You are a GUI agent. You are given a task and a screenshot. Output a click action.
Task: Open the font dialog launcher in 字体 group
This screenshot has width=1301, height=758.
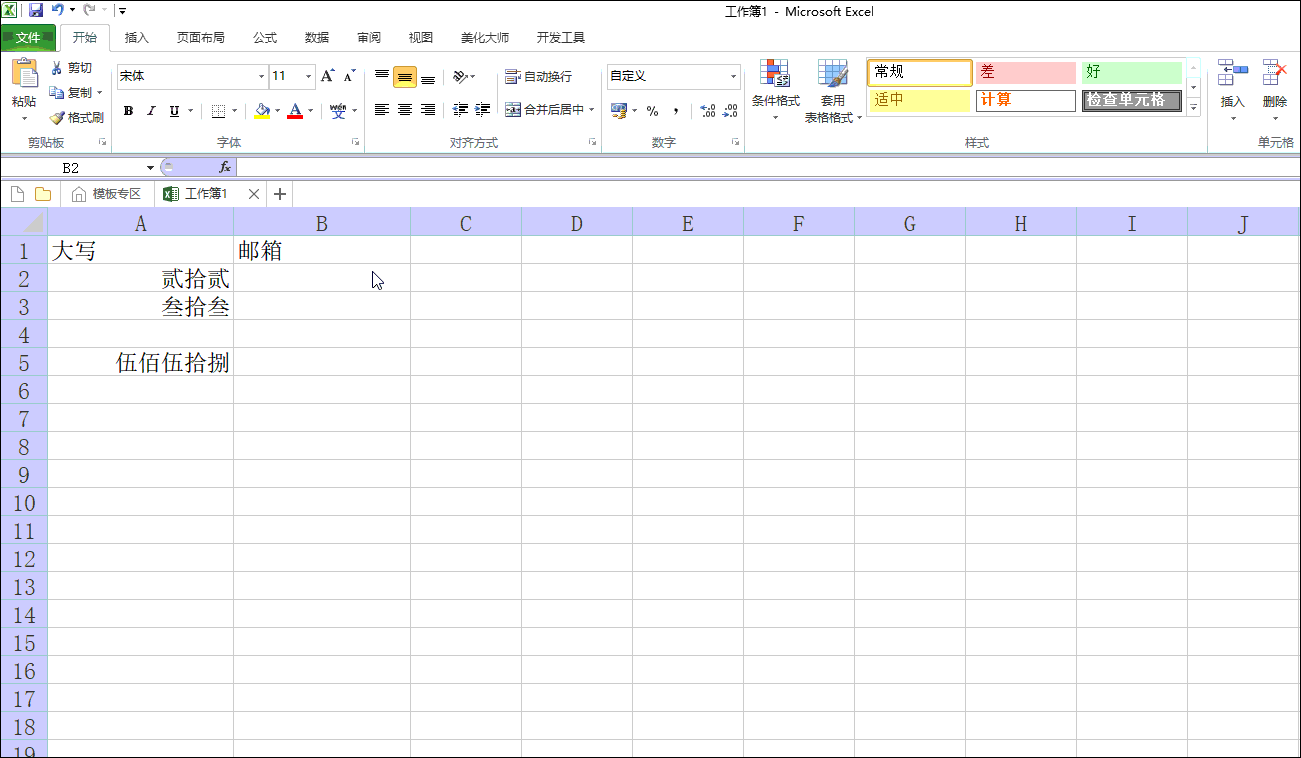(356, 143)
